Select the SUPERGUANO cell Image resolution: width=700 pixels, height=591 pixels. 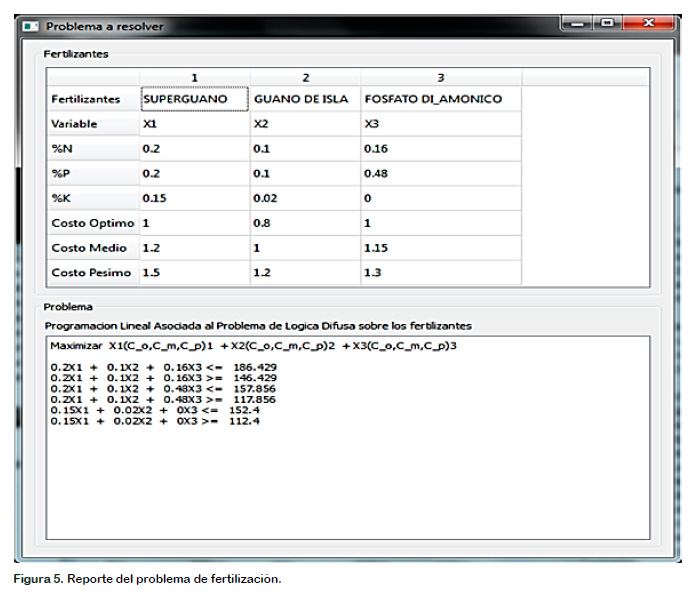195,99
